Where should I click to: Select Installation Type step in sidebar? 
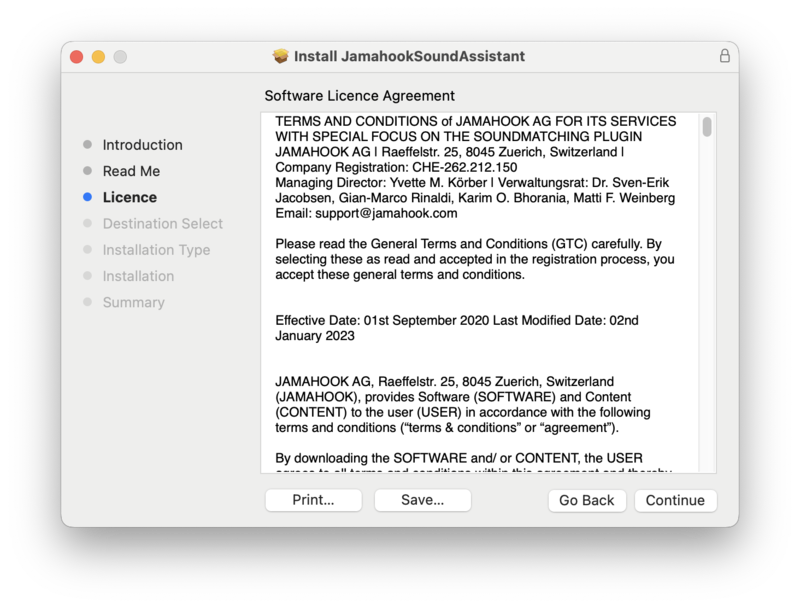pos(156,250)
